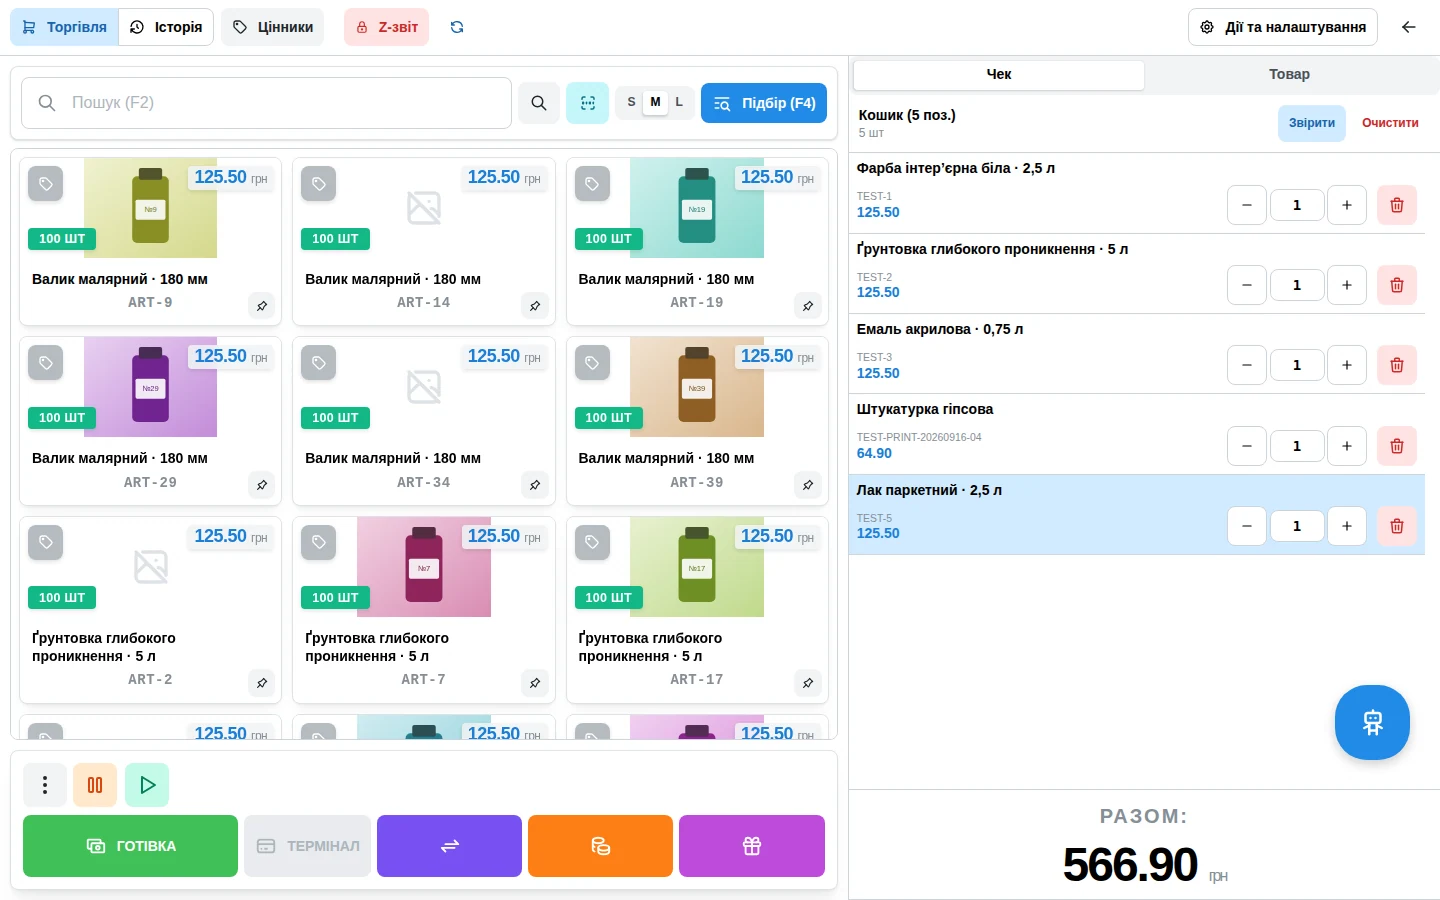1440x900 pixels.
Task: Select card size S
Action: coord(631,102)
